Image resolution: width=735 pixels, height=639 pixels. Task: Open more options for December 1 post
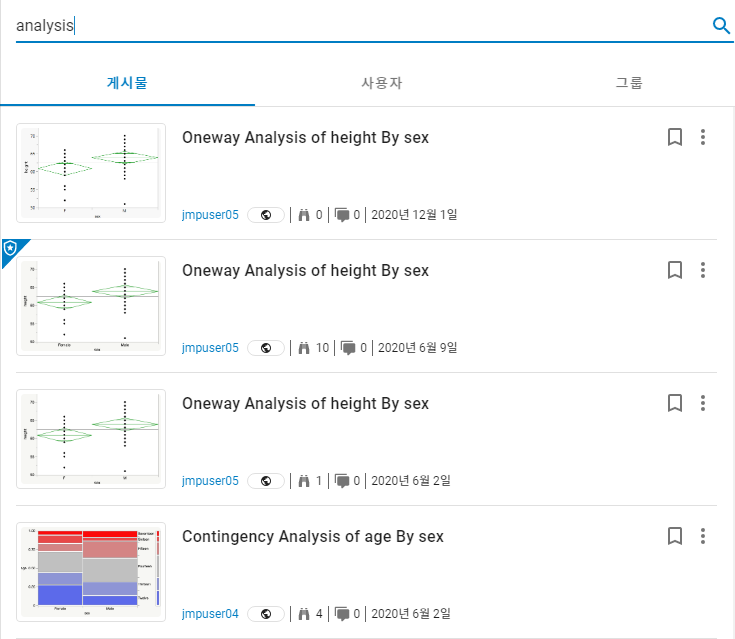703,137
